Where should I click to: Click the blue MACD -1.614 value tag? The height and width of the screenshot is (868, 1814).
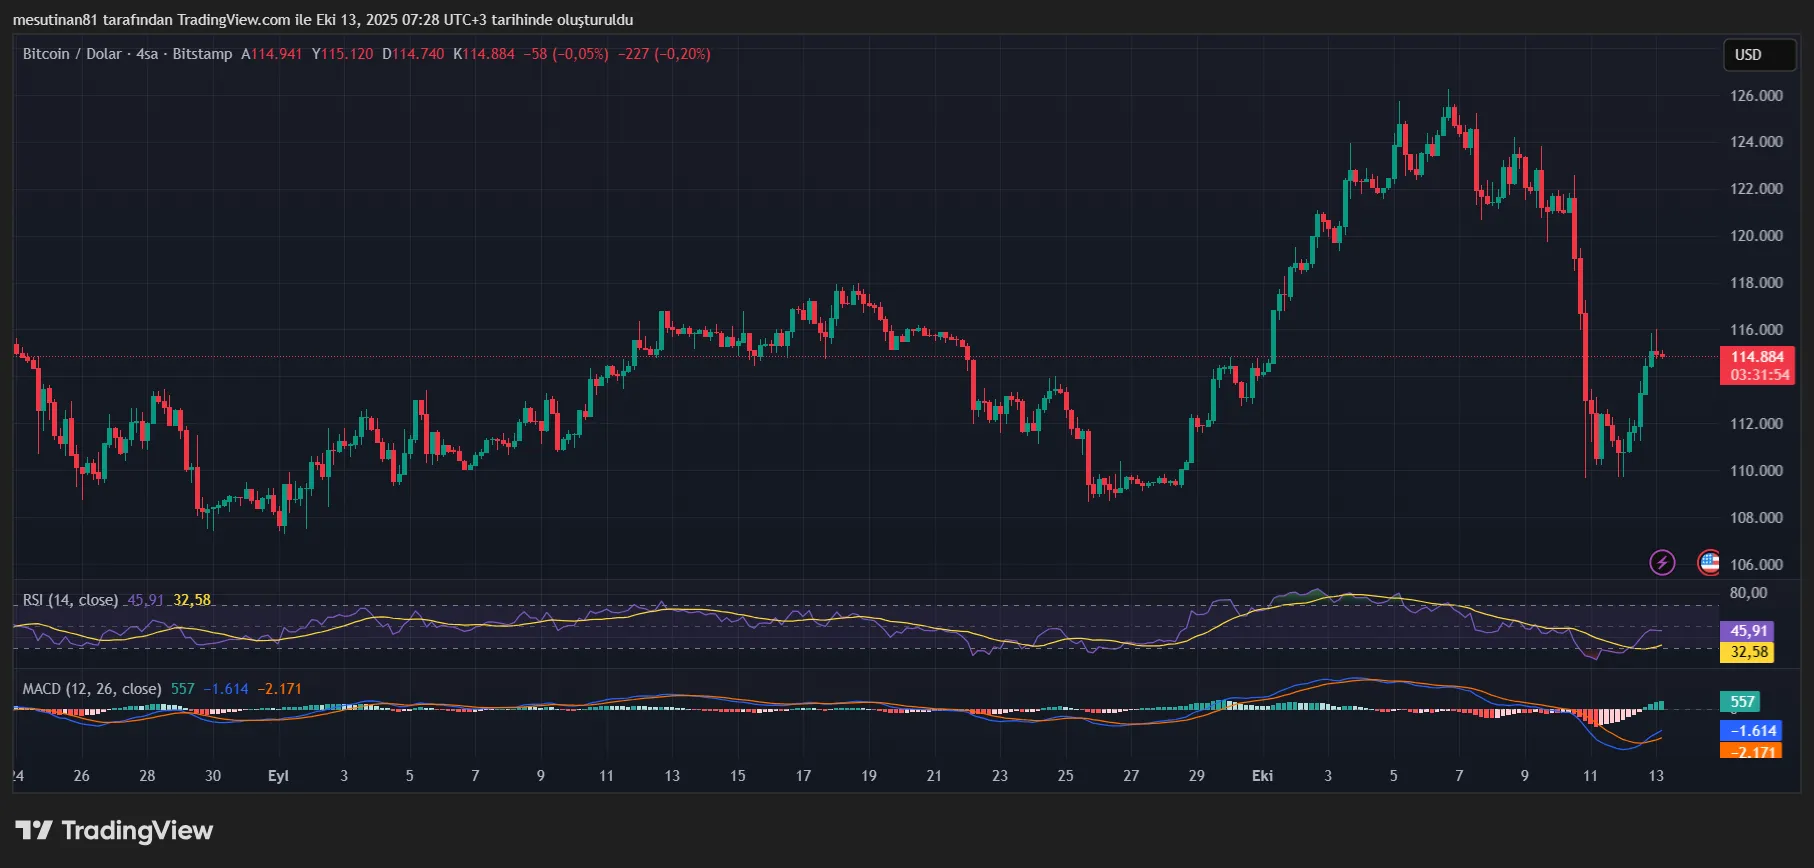click(1750, 731)
